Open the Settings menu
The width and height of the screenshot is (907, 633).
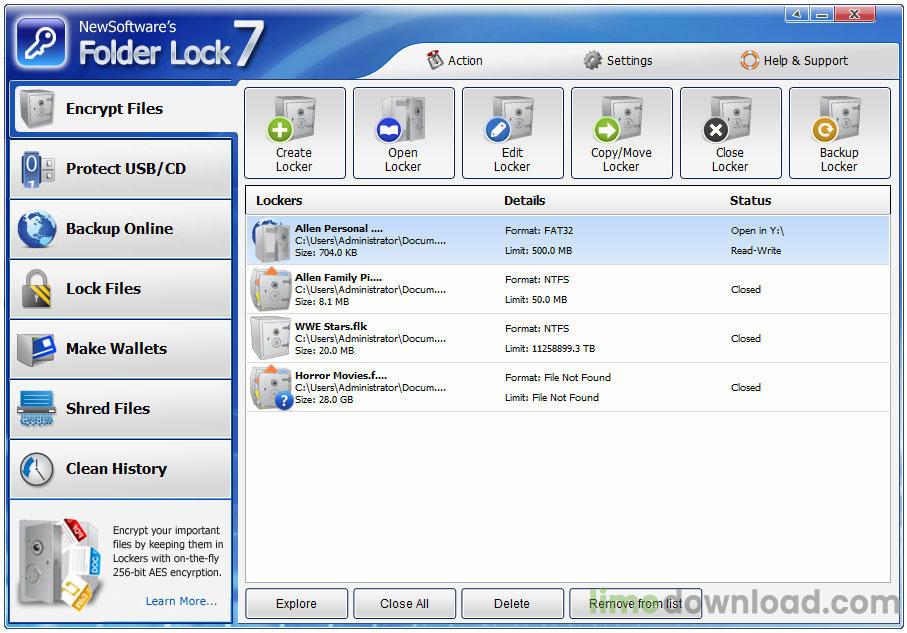[618, 60]
